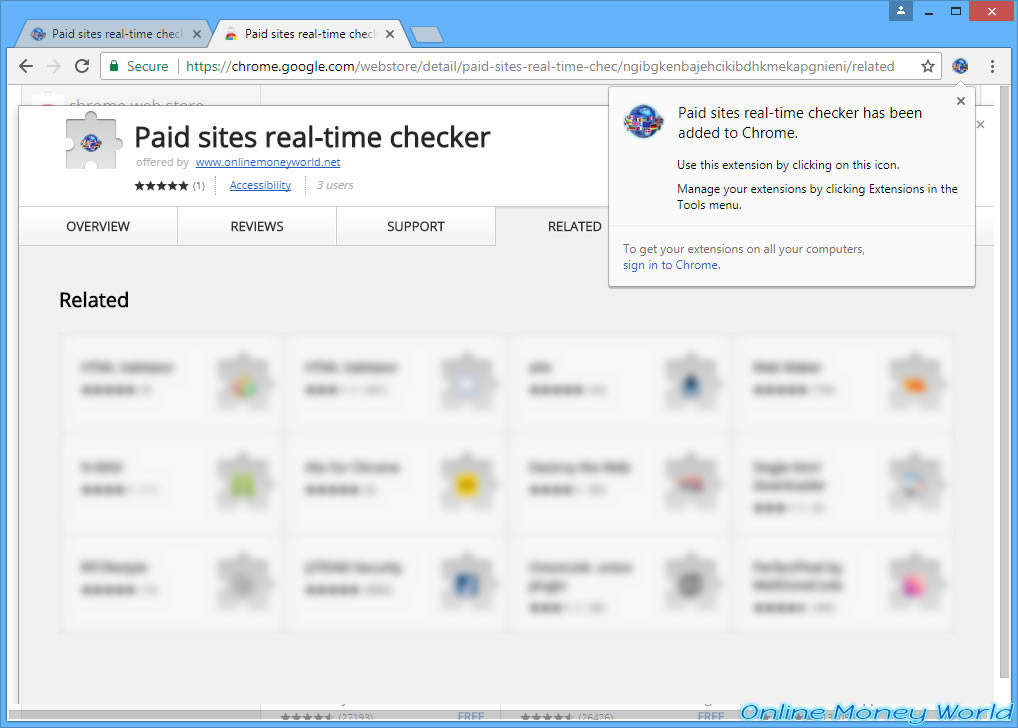Click the five-star rating of the extension
This screenshot has width=1018, height=728.
tap(161, 186)
